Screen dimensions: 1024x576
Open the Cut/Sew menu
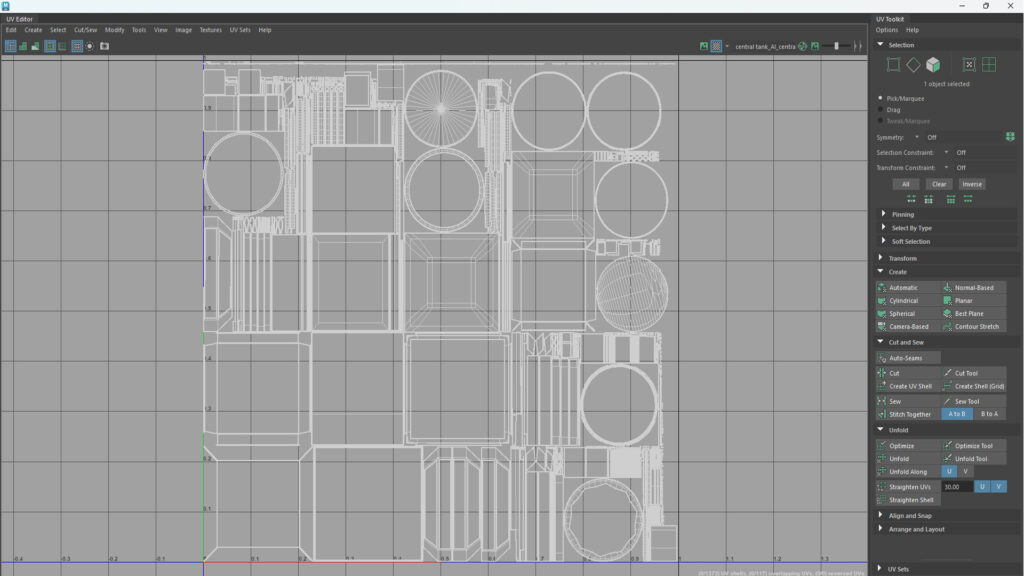85,30
